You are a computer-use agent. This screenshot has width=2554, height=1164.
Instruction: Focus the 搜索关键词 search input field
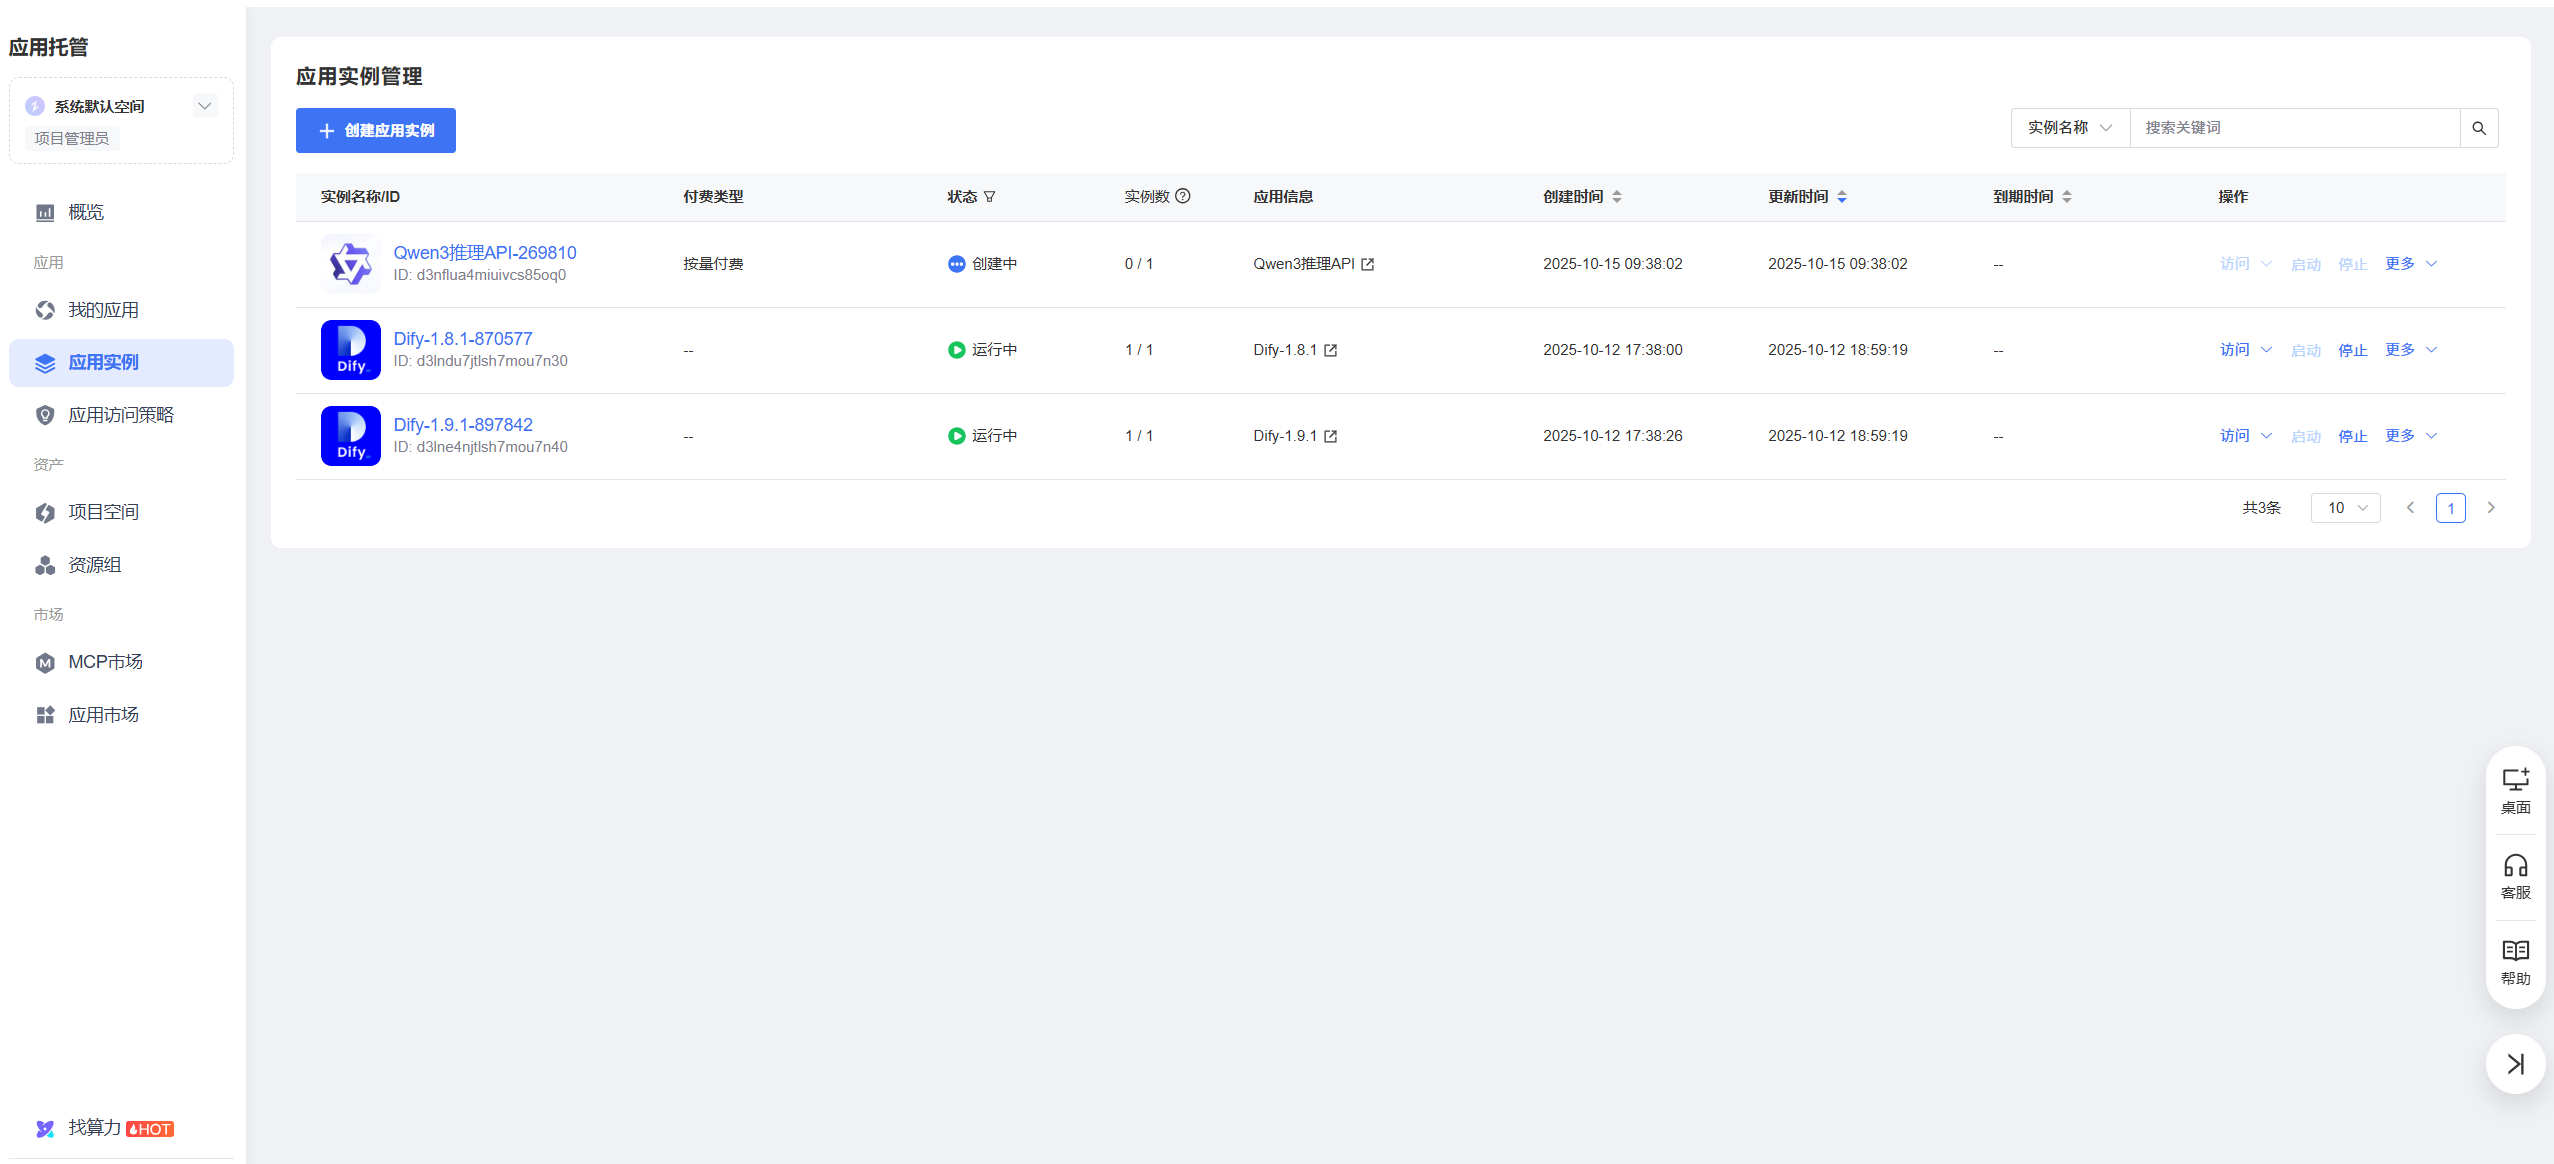[x=2293, y=128]
